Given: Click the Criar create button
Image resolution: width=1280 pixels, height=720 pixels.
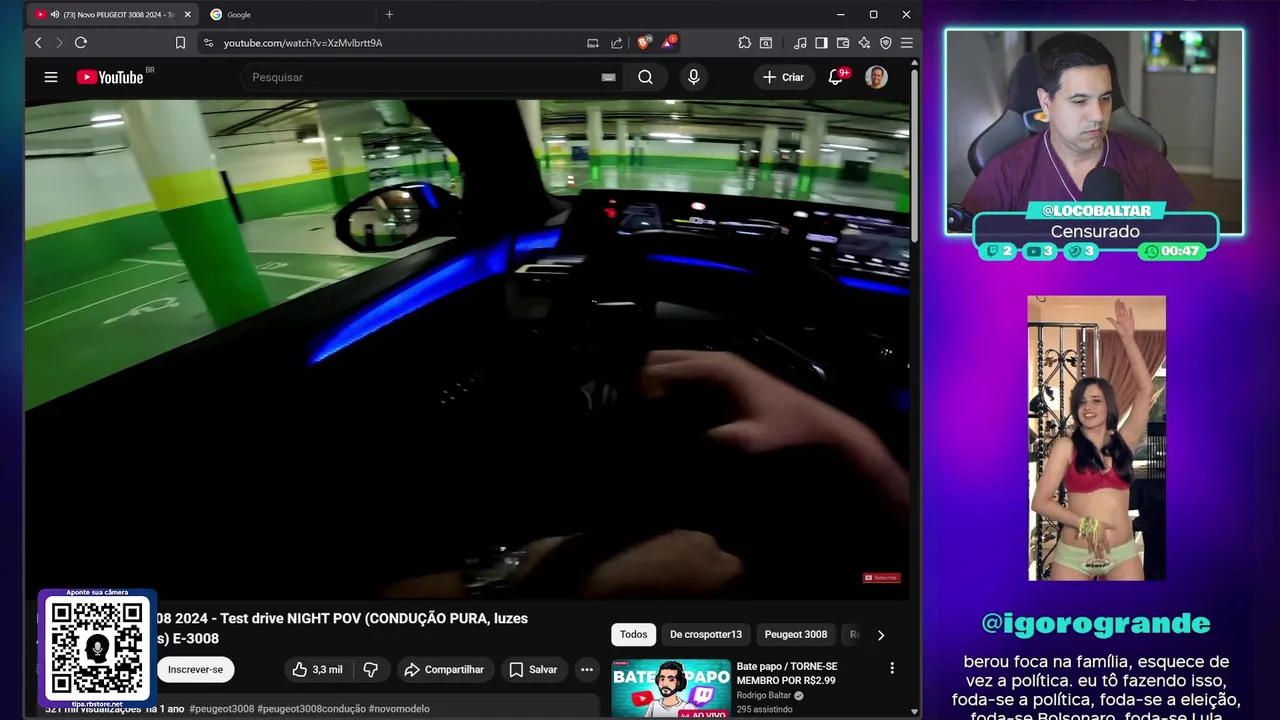Looking at the screenshot, I should (783, 77).
